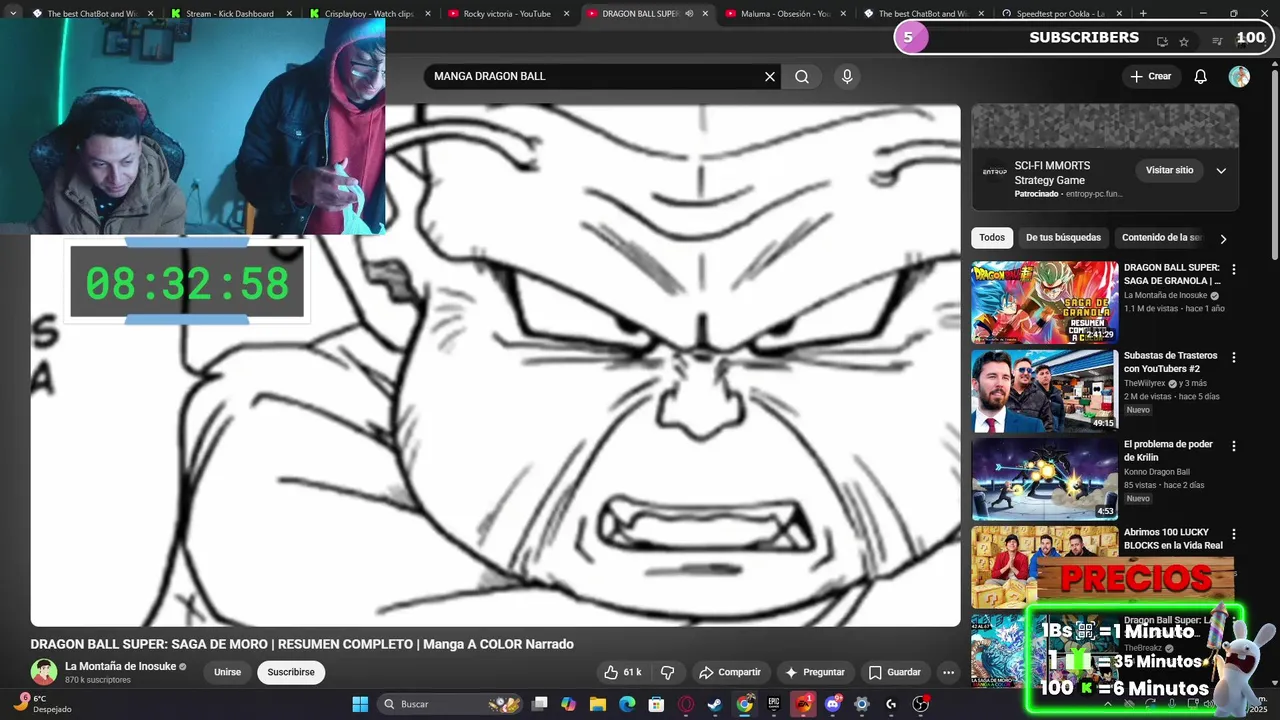Open the account avatar menu
This screenshot has width=1280, height=720.
click(1239, 77)
